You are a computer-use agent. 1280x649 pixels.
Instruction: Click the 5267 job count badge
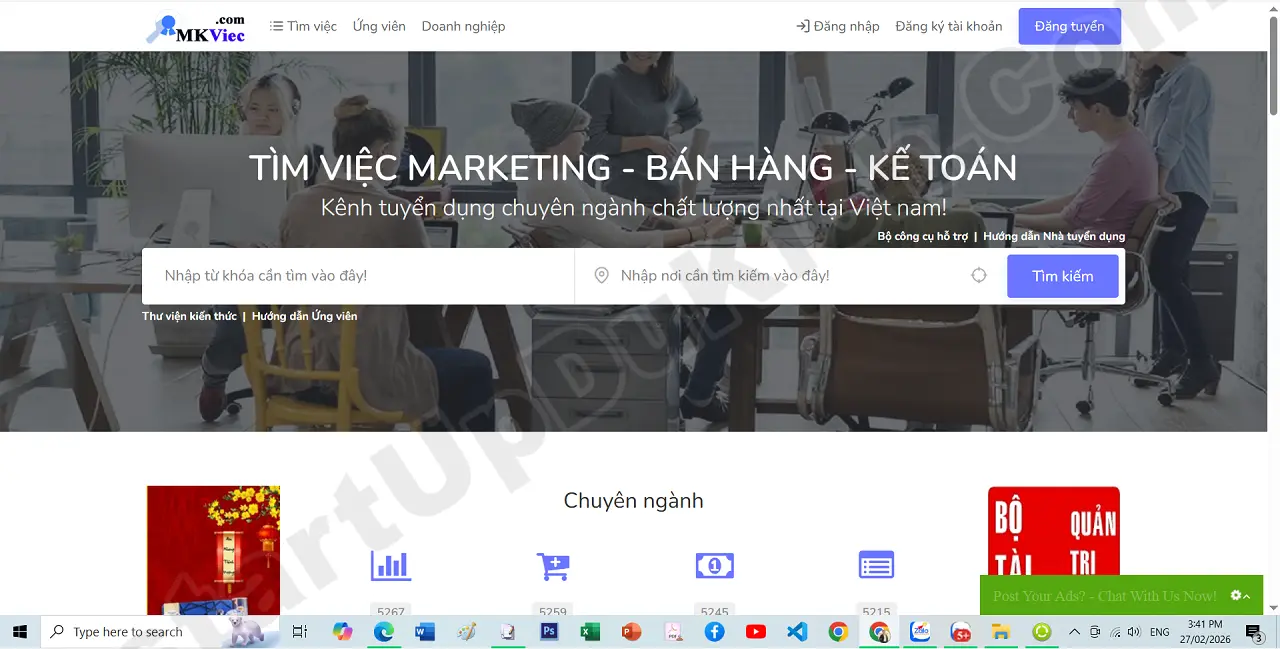tap(391, 611)
